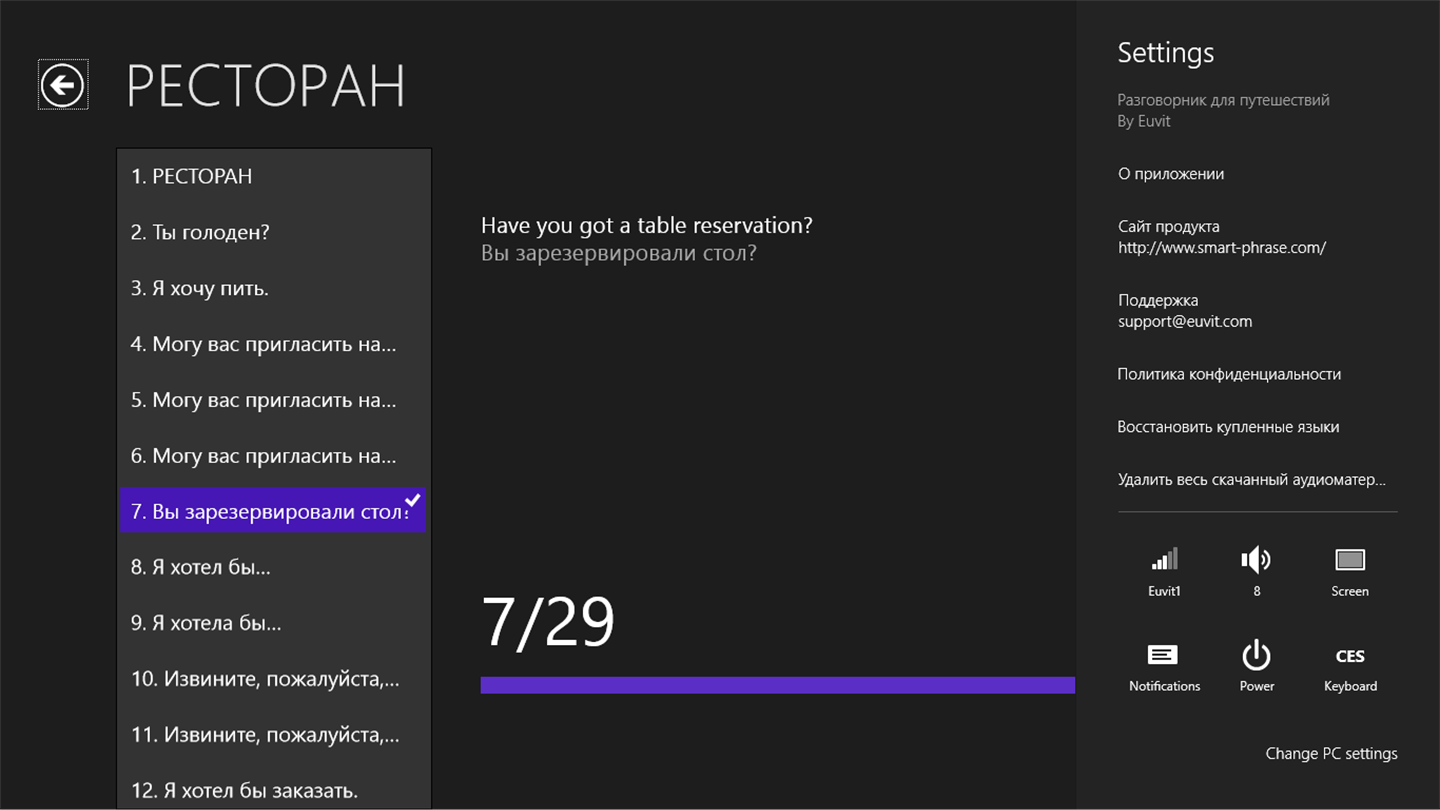
Task: Open "О приложении" settings entry
Action: point(1171,174)
